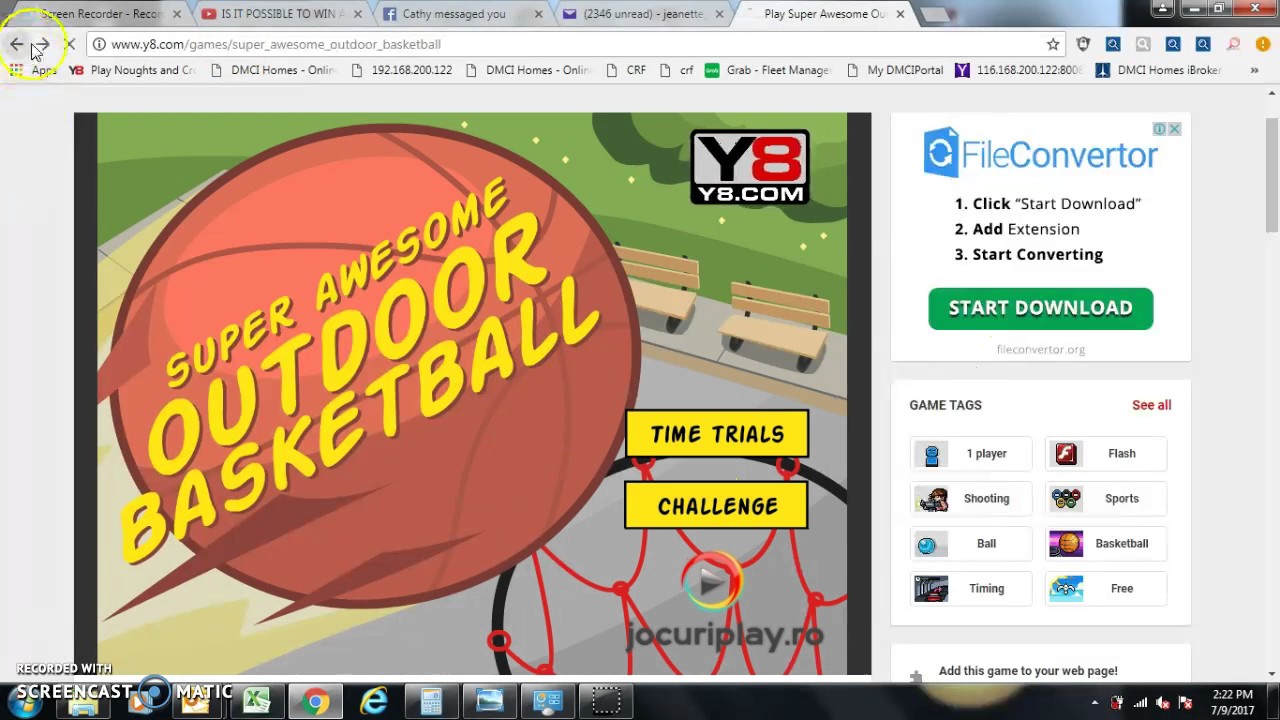
Task: Select the Flash game tag
Action: tap(1106, 454)
